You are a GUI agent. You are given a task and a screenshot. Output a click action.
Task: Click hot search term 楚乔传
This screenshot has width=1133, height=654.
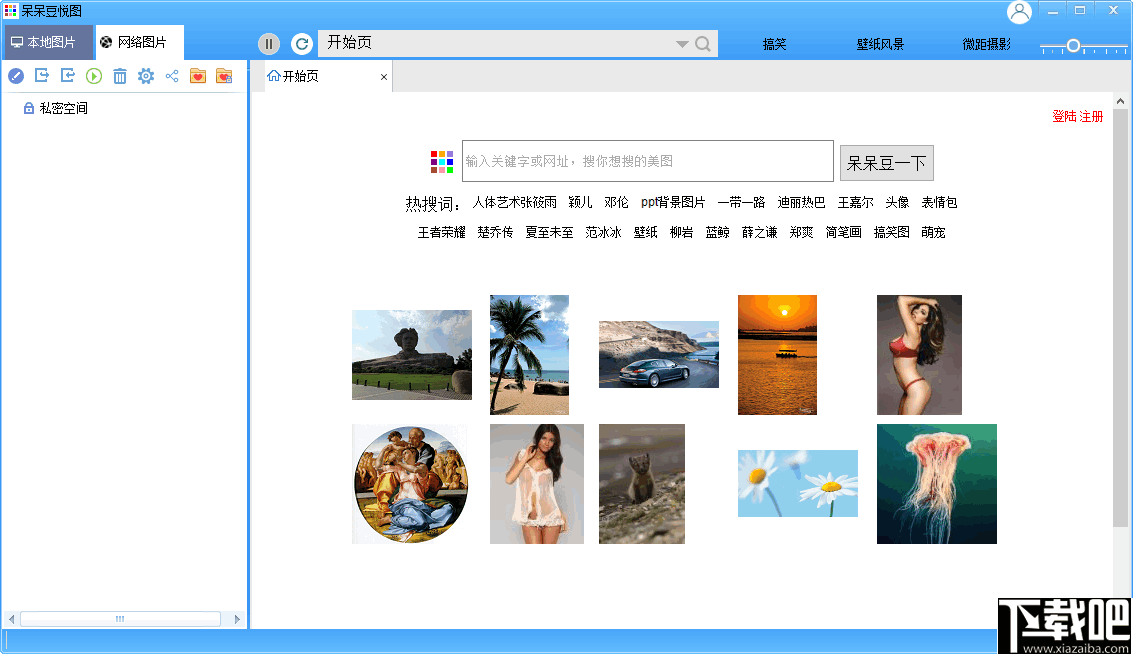[x=495, y=233]
